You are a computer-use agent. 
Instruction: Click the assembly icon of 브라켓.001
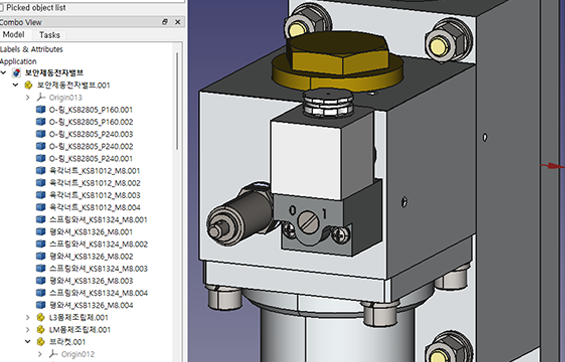(x=41, y=341)
